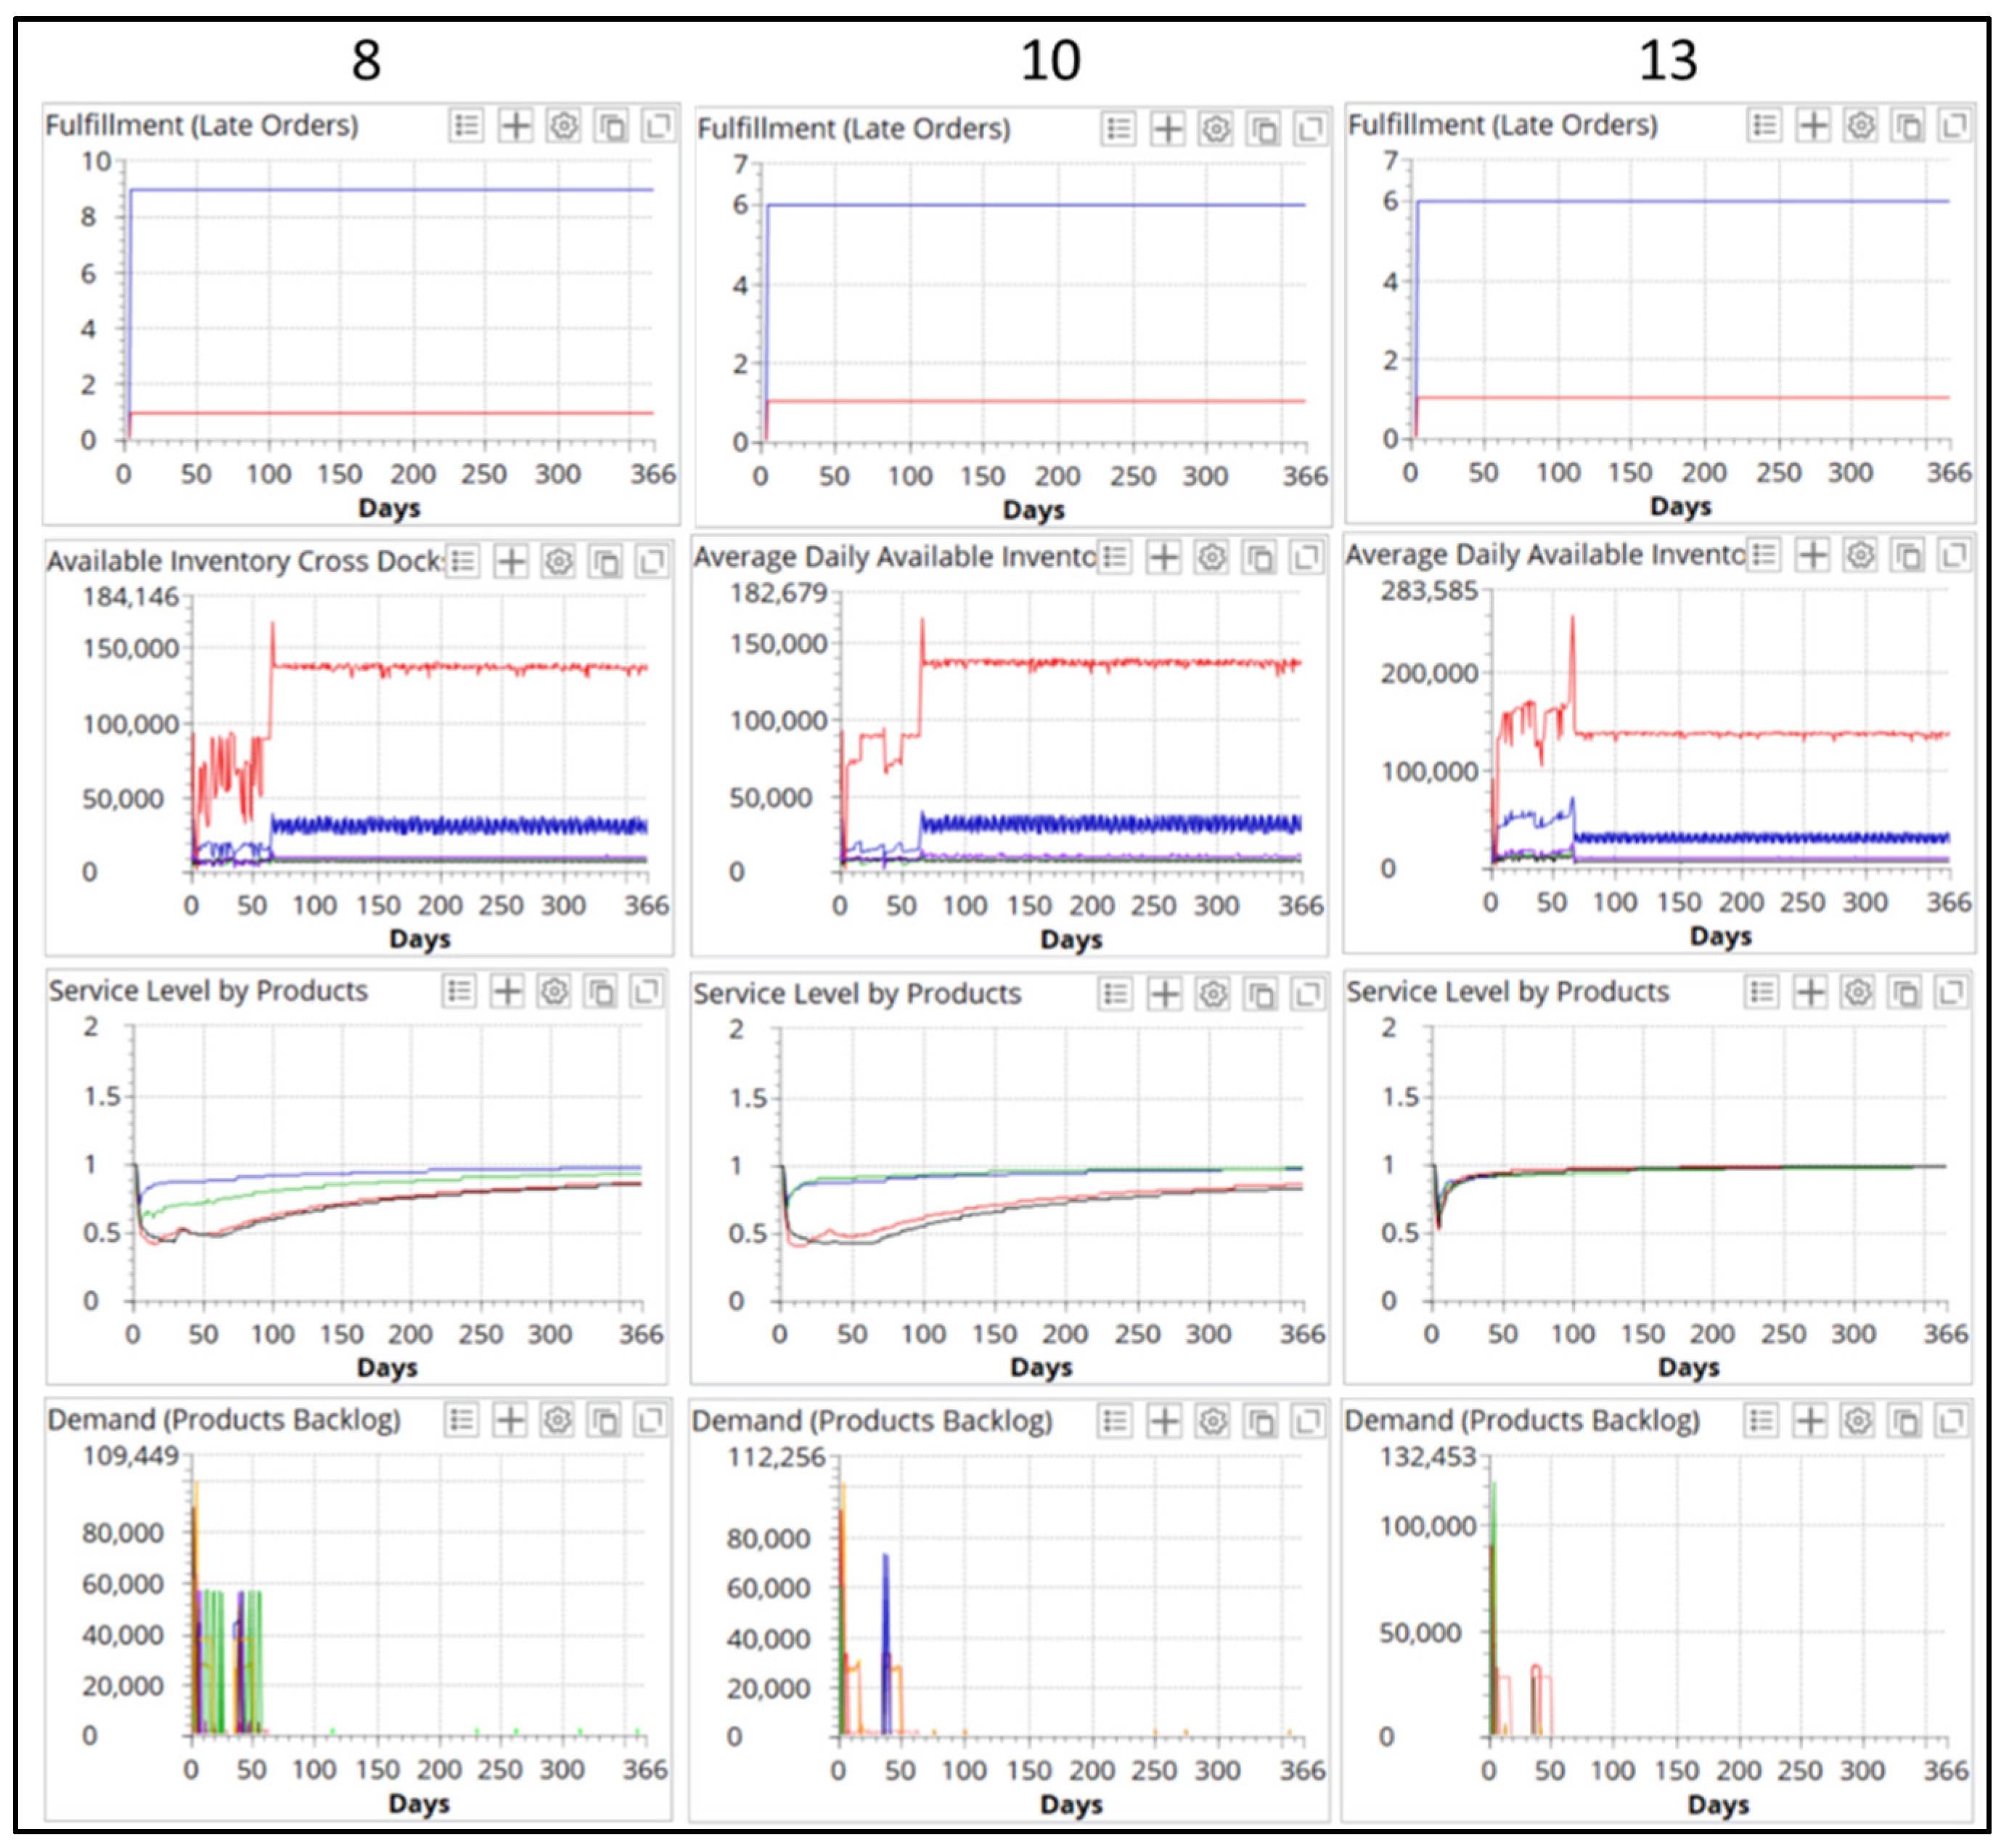The width and height of the screenshot is (2009, 1848).
Task: Open settings gear of scenario 10 Average Daily Inventory
Action: (1211, 557)
